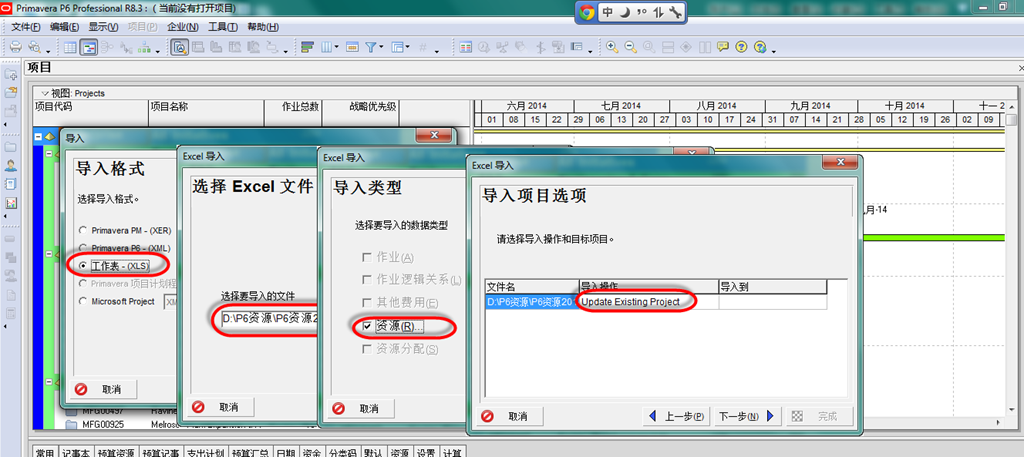Viewport: 1024px width, 457px height.
Task: Click the 导入到 cell in the import table
Action: point(773,302)
